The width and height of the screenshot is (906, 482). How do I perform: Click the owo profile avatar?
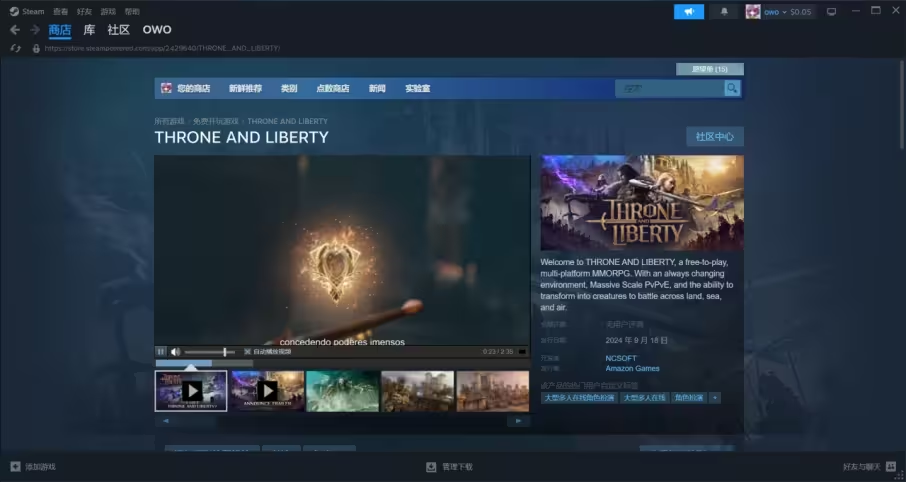coord(752,12)
